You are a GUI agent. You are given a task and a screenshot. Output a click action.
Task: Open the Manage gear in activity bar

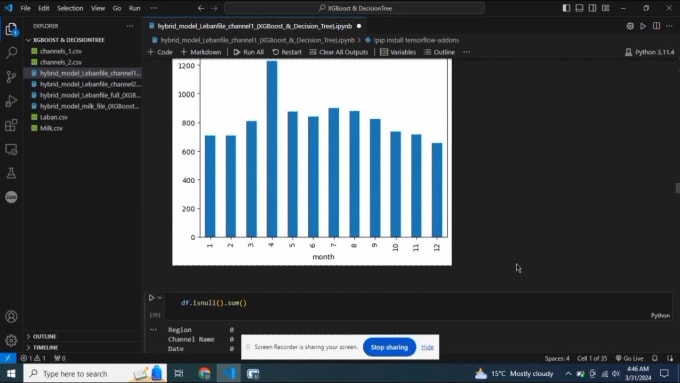point(11,340)
